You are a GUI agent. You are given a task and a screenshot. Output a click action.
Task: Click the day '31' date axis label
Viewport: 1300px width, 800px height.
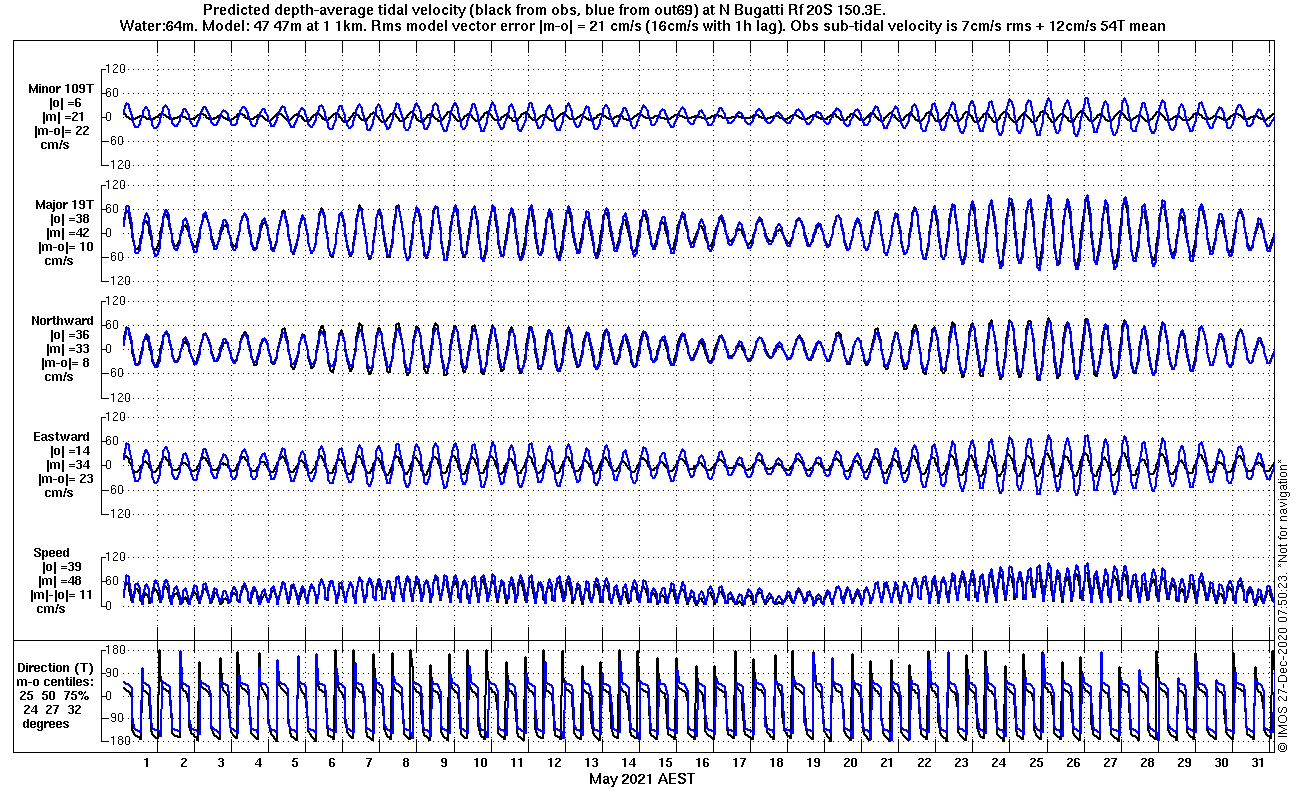(1257, 763)
